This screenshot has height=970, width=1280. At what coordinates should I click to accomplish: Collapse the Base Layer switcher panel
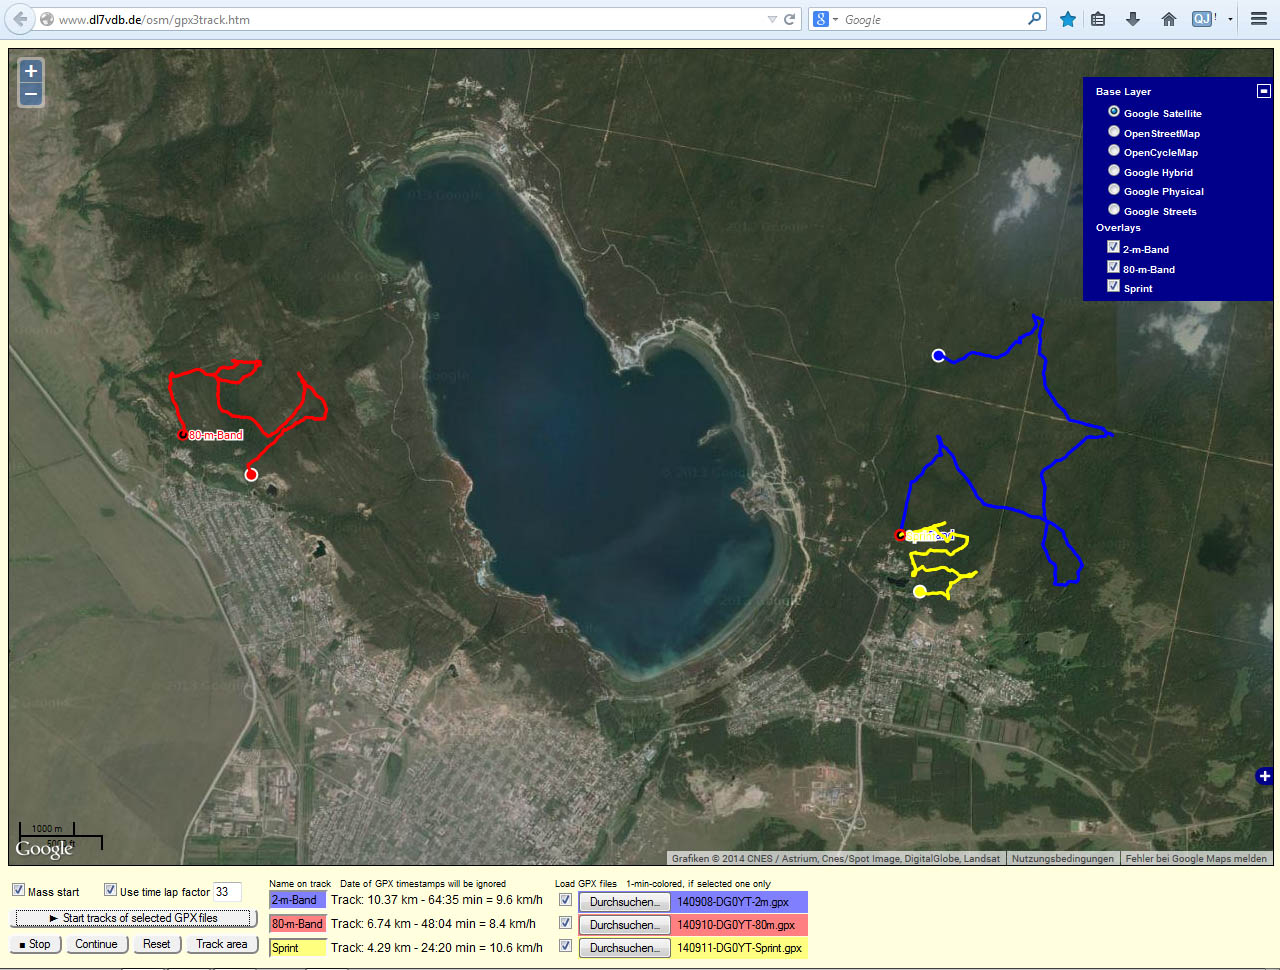[1263, 91]
